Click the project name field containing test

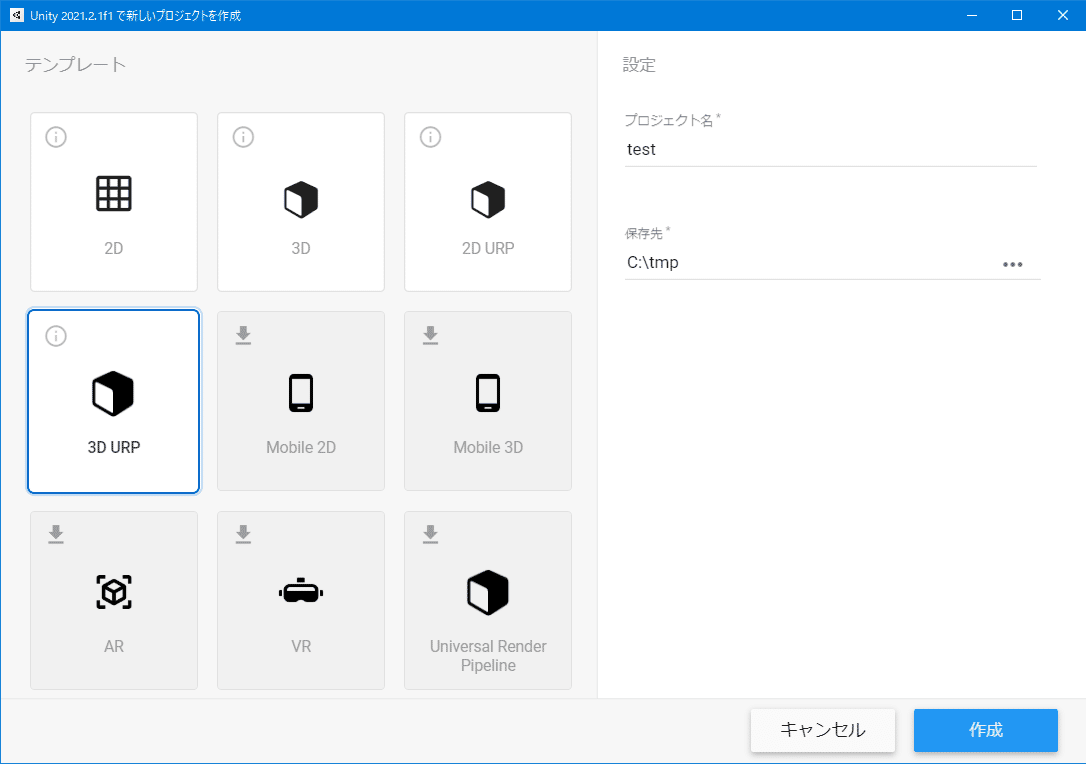tap(830, 150)
